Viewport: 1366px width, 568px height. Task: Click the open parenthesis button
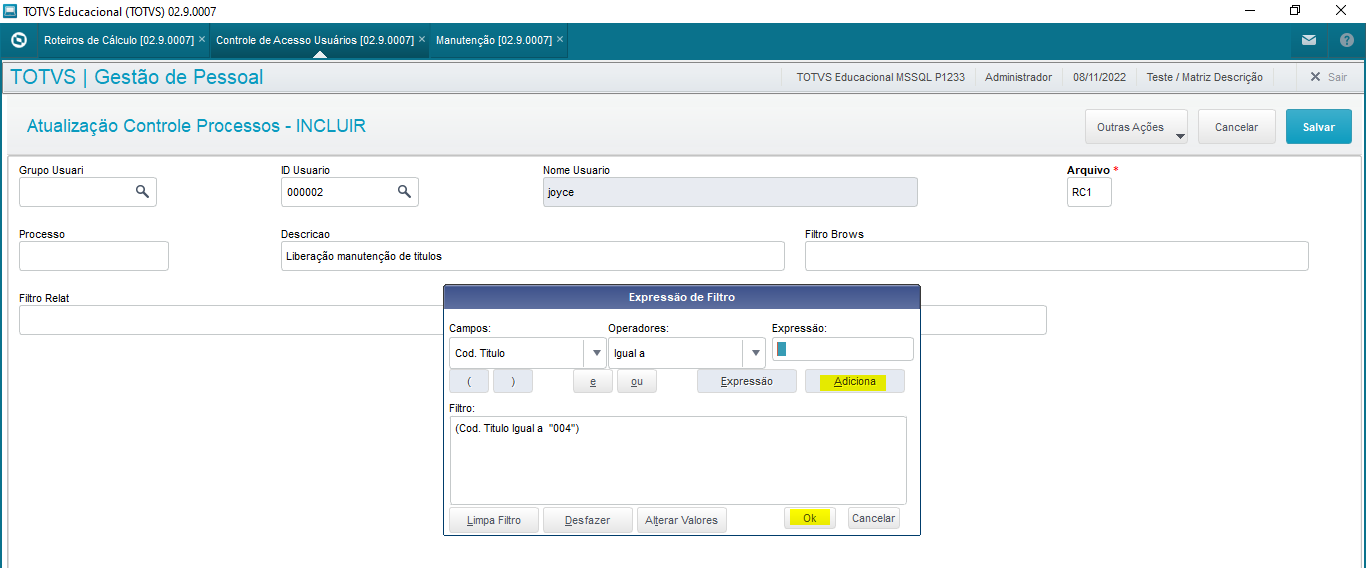469,381
